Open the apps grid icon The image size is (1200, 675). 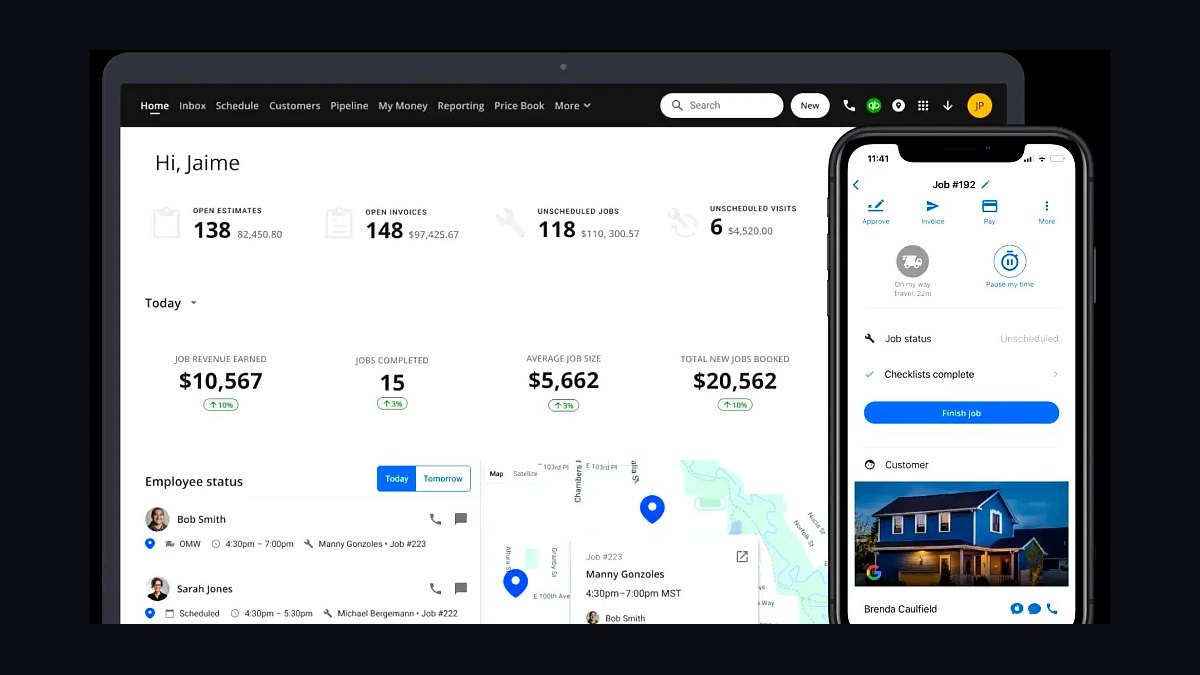(x=923, y=105)
